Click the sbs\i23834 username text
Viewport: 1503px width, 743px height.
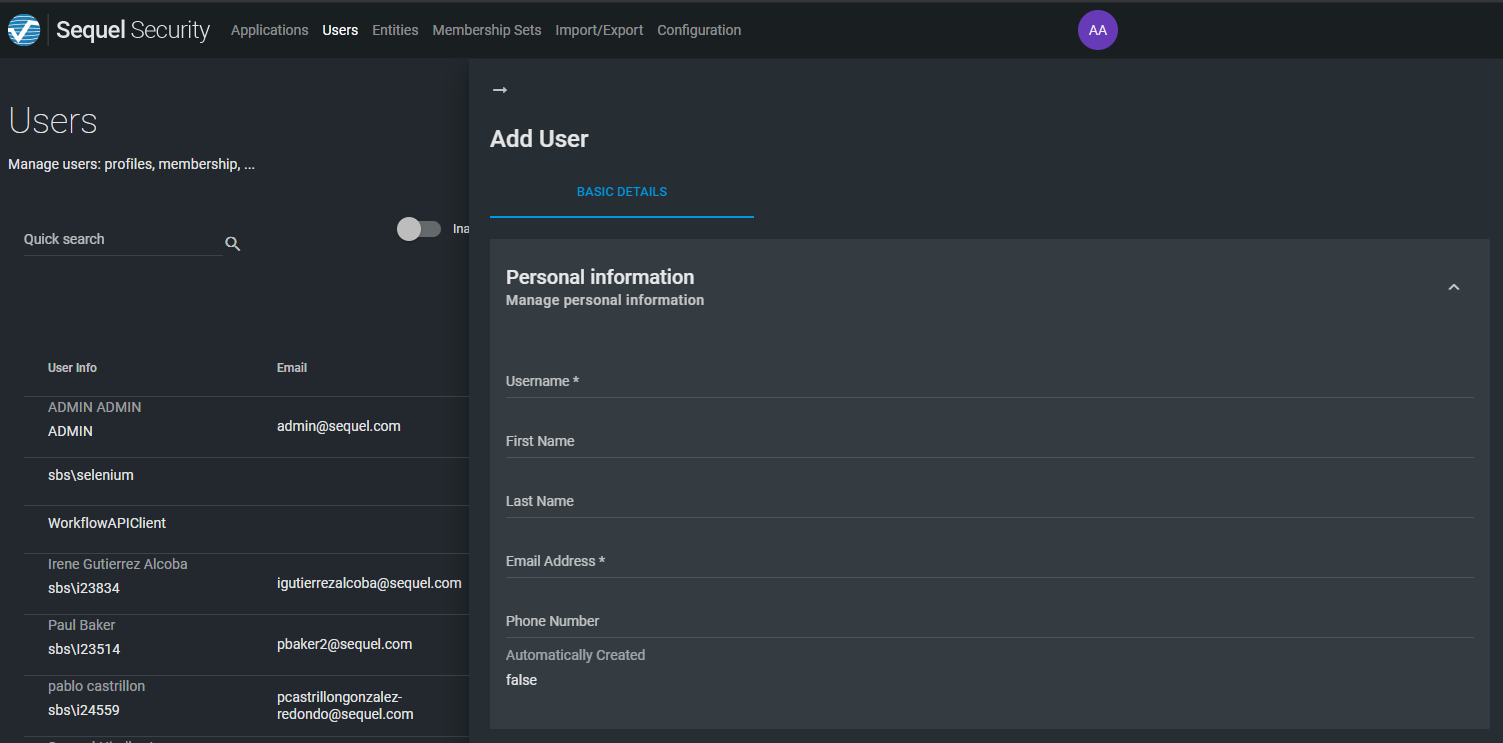pos(84,588)
